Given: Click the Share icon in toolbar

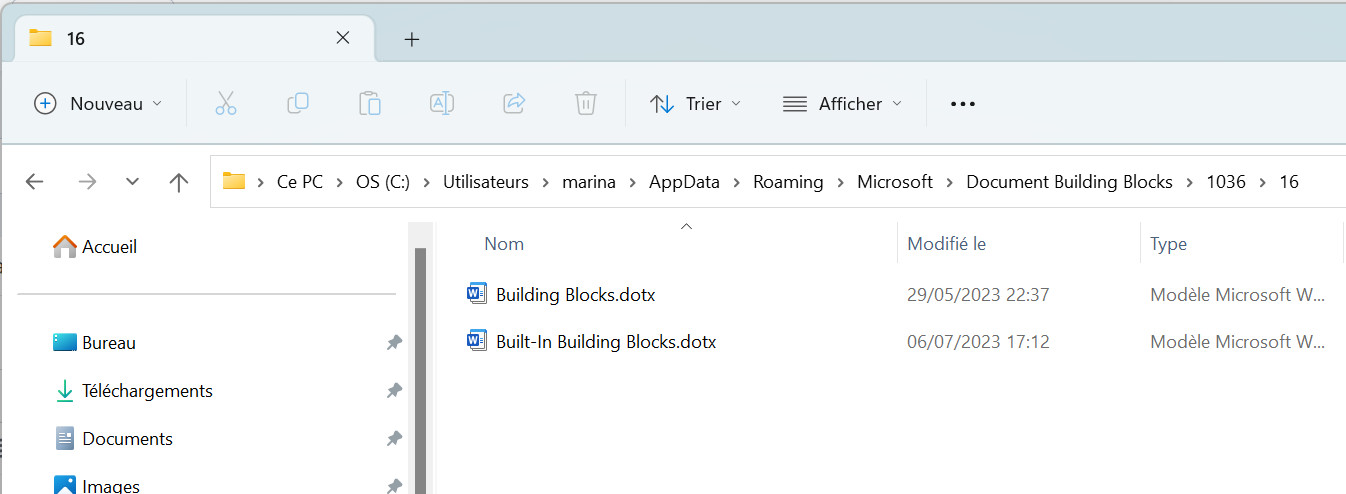Looking at the screenshot, I should tap(514, 103).
